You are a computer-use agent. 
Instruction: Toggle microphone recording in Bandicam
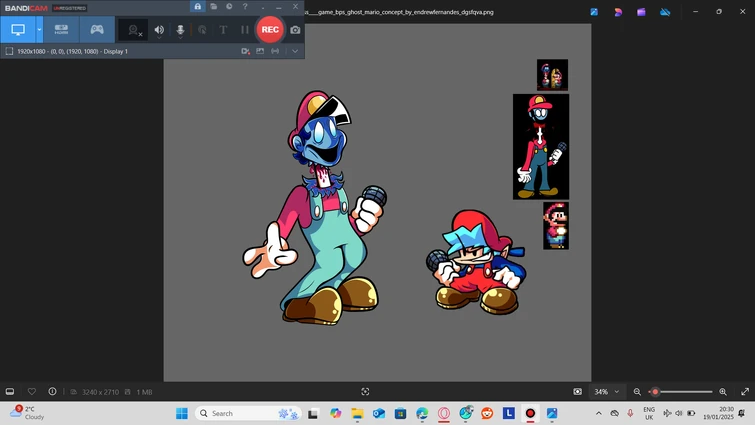pyautogui.click(x=180, y=30)
